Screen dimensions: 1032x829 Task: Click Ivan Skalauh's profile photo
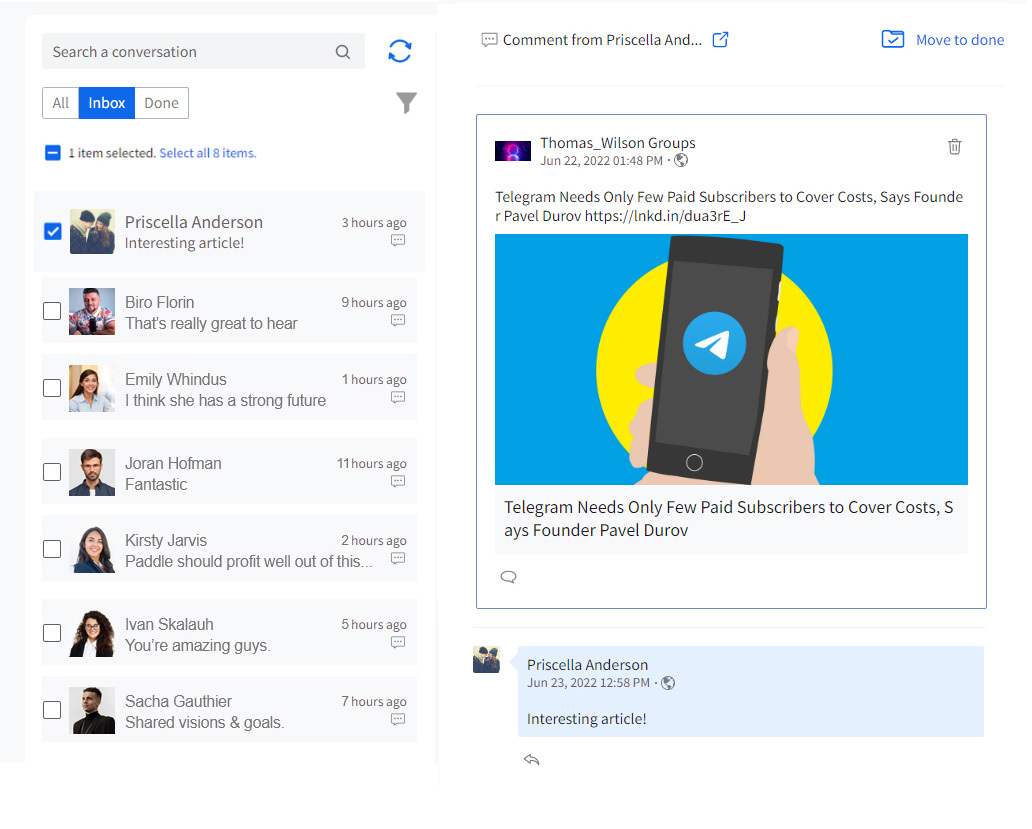pyautogui.click(x=92, y=633)
